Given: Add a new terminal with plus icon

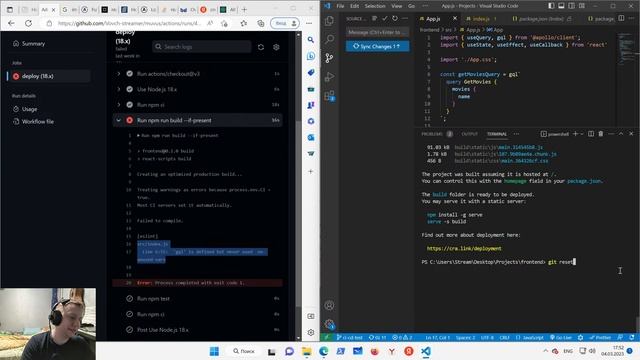Looking at the screenshot, I should (x=576, y=134).
